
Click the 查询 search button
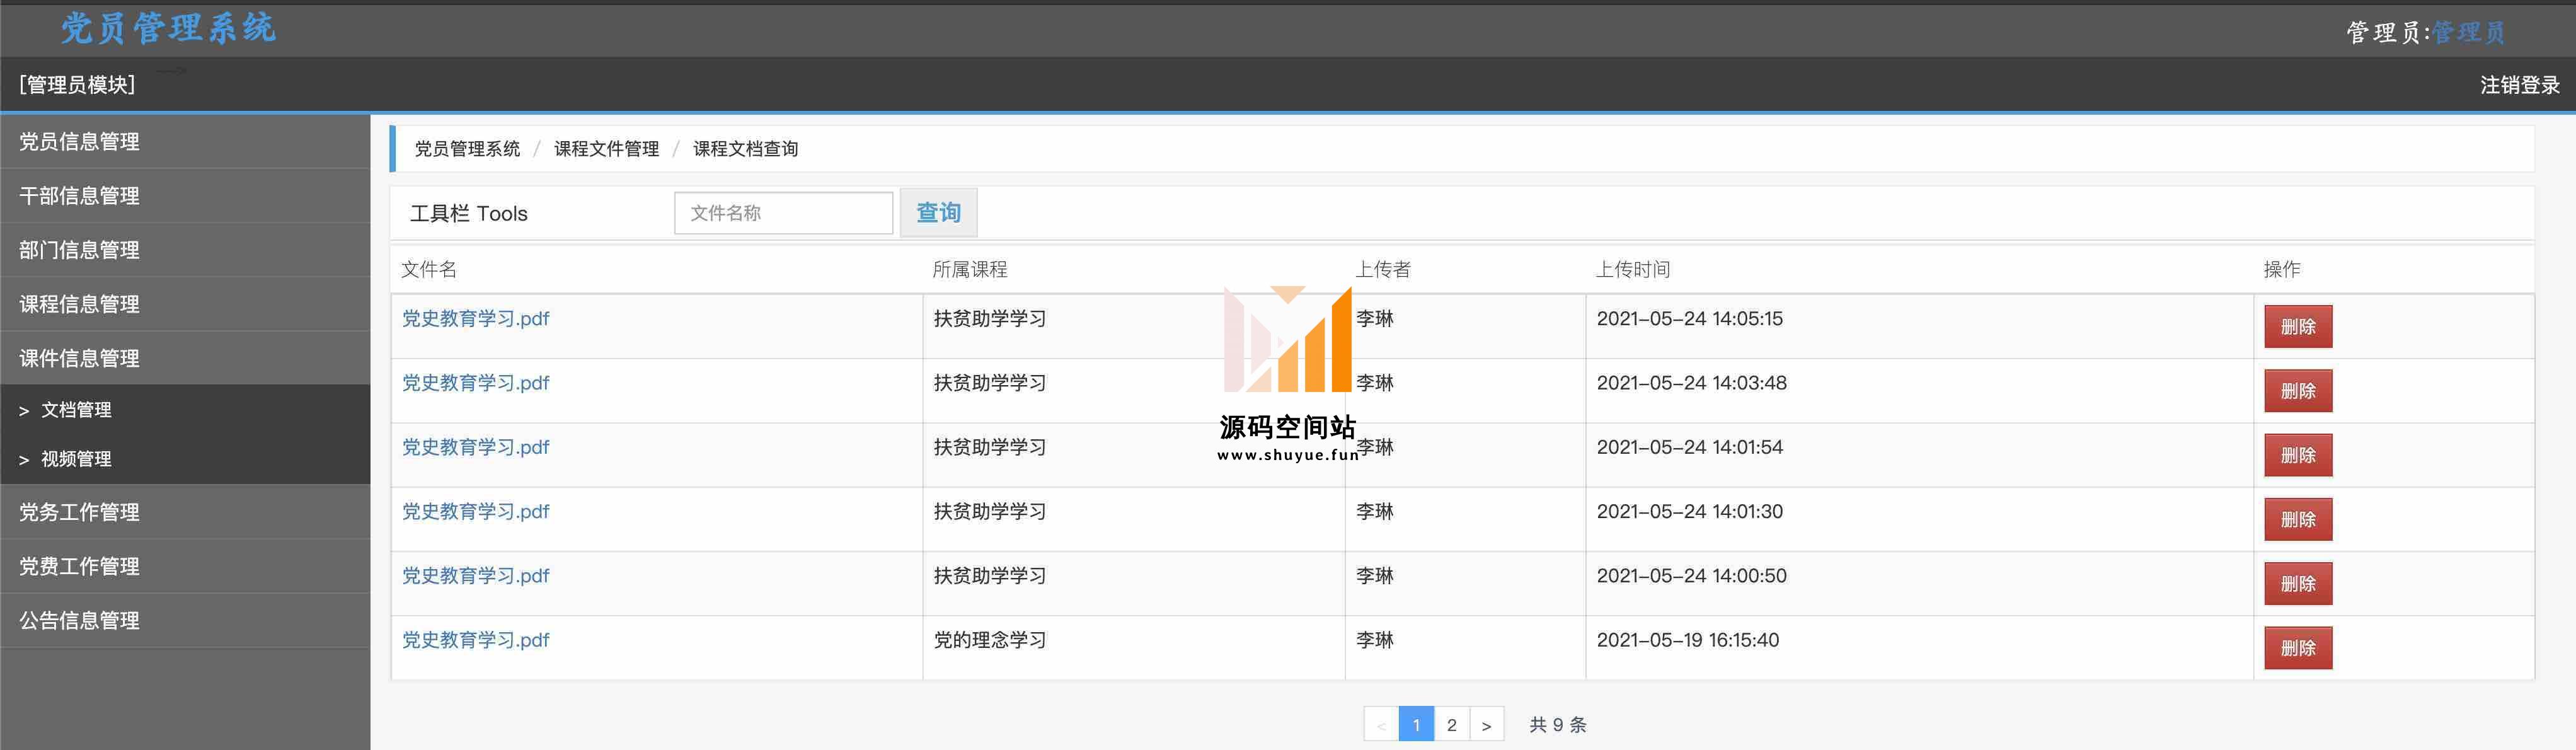pos(938,213)
